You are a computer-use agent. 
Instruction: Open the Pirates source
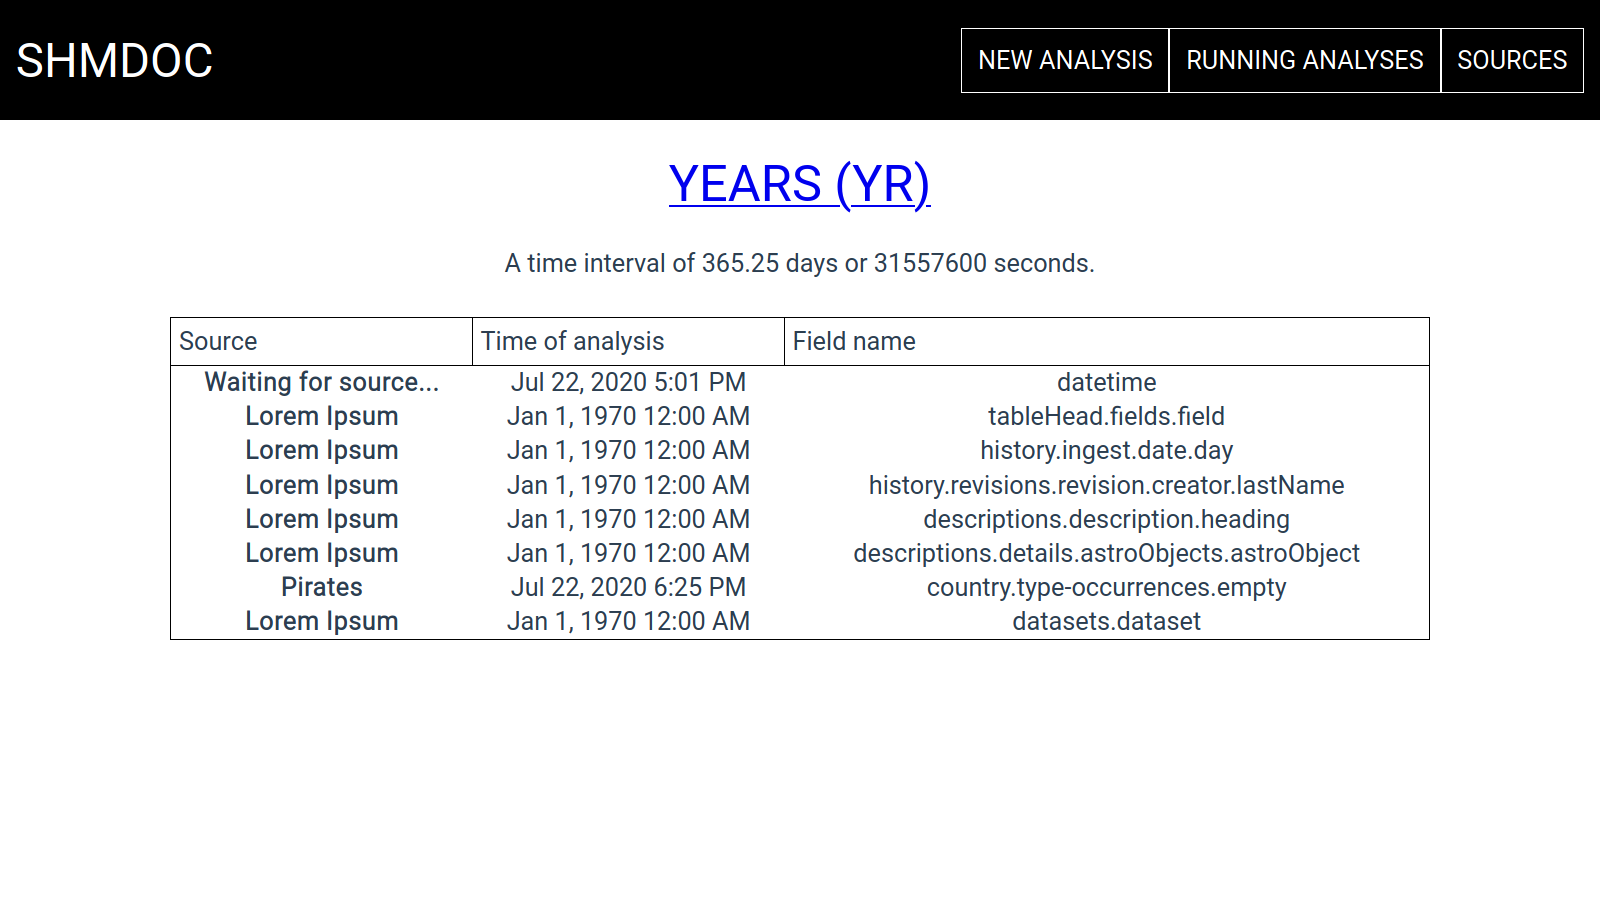[321, 588]
